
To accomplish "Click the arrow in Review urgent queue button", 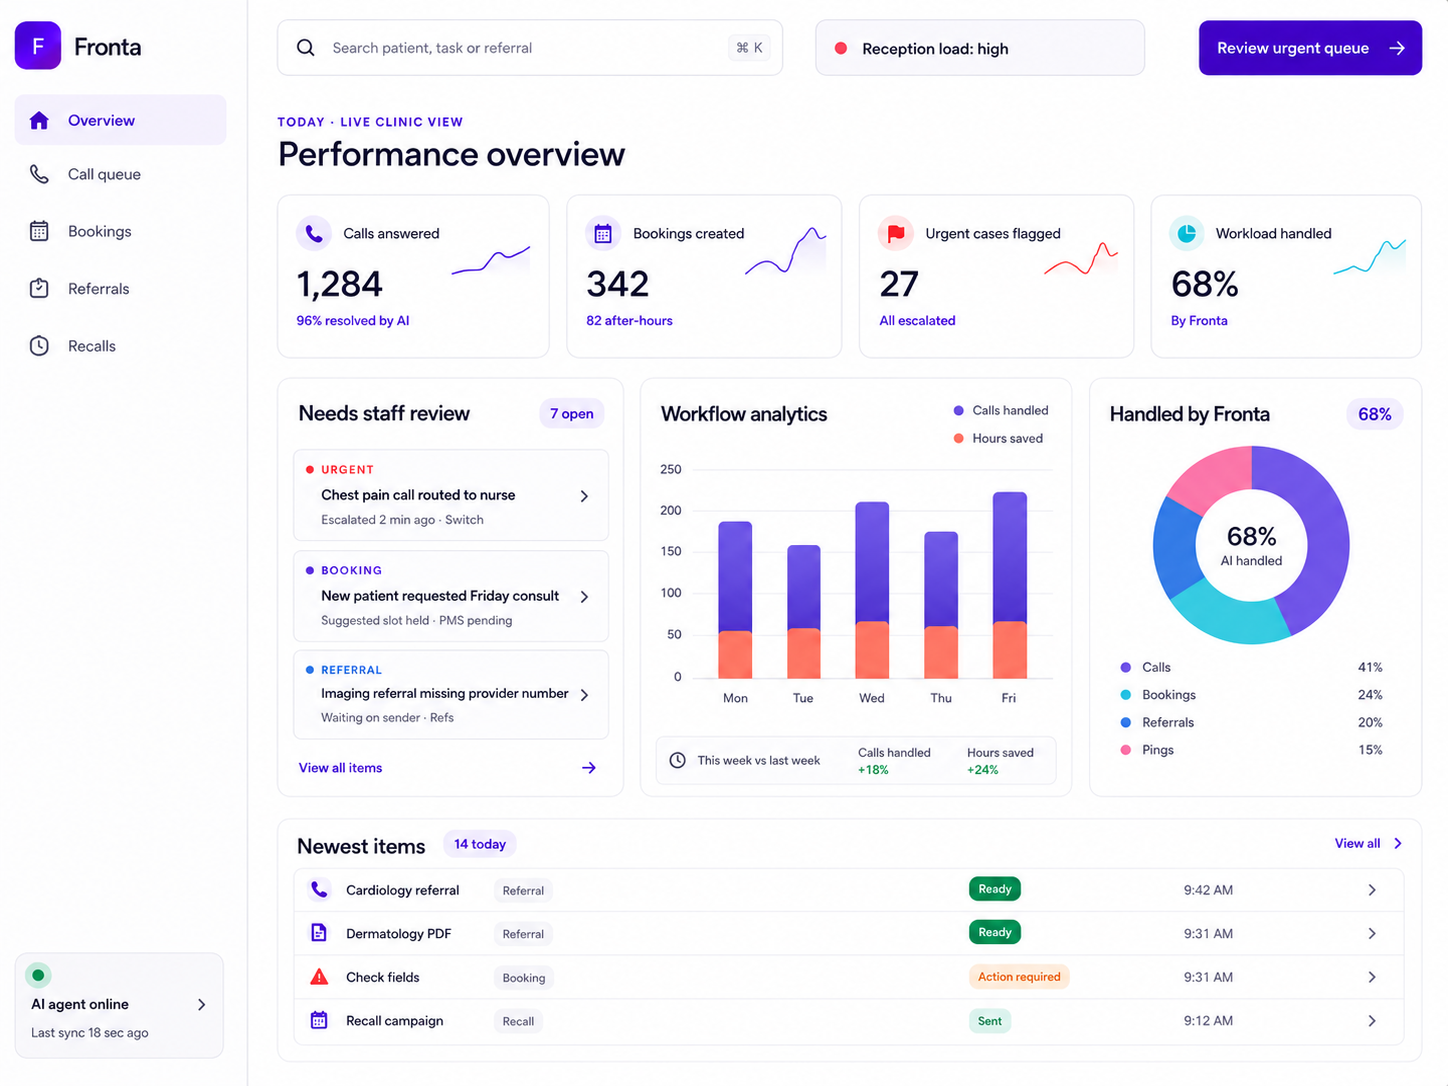I will tap(1397, 48).
